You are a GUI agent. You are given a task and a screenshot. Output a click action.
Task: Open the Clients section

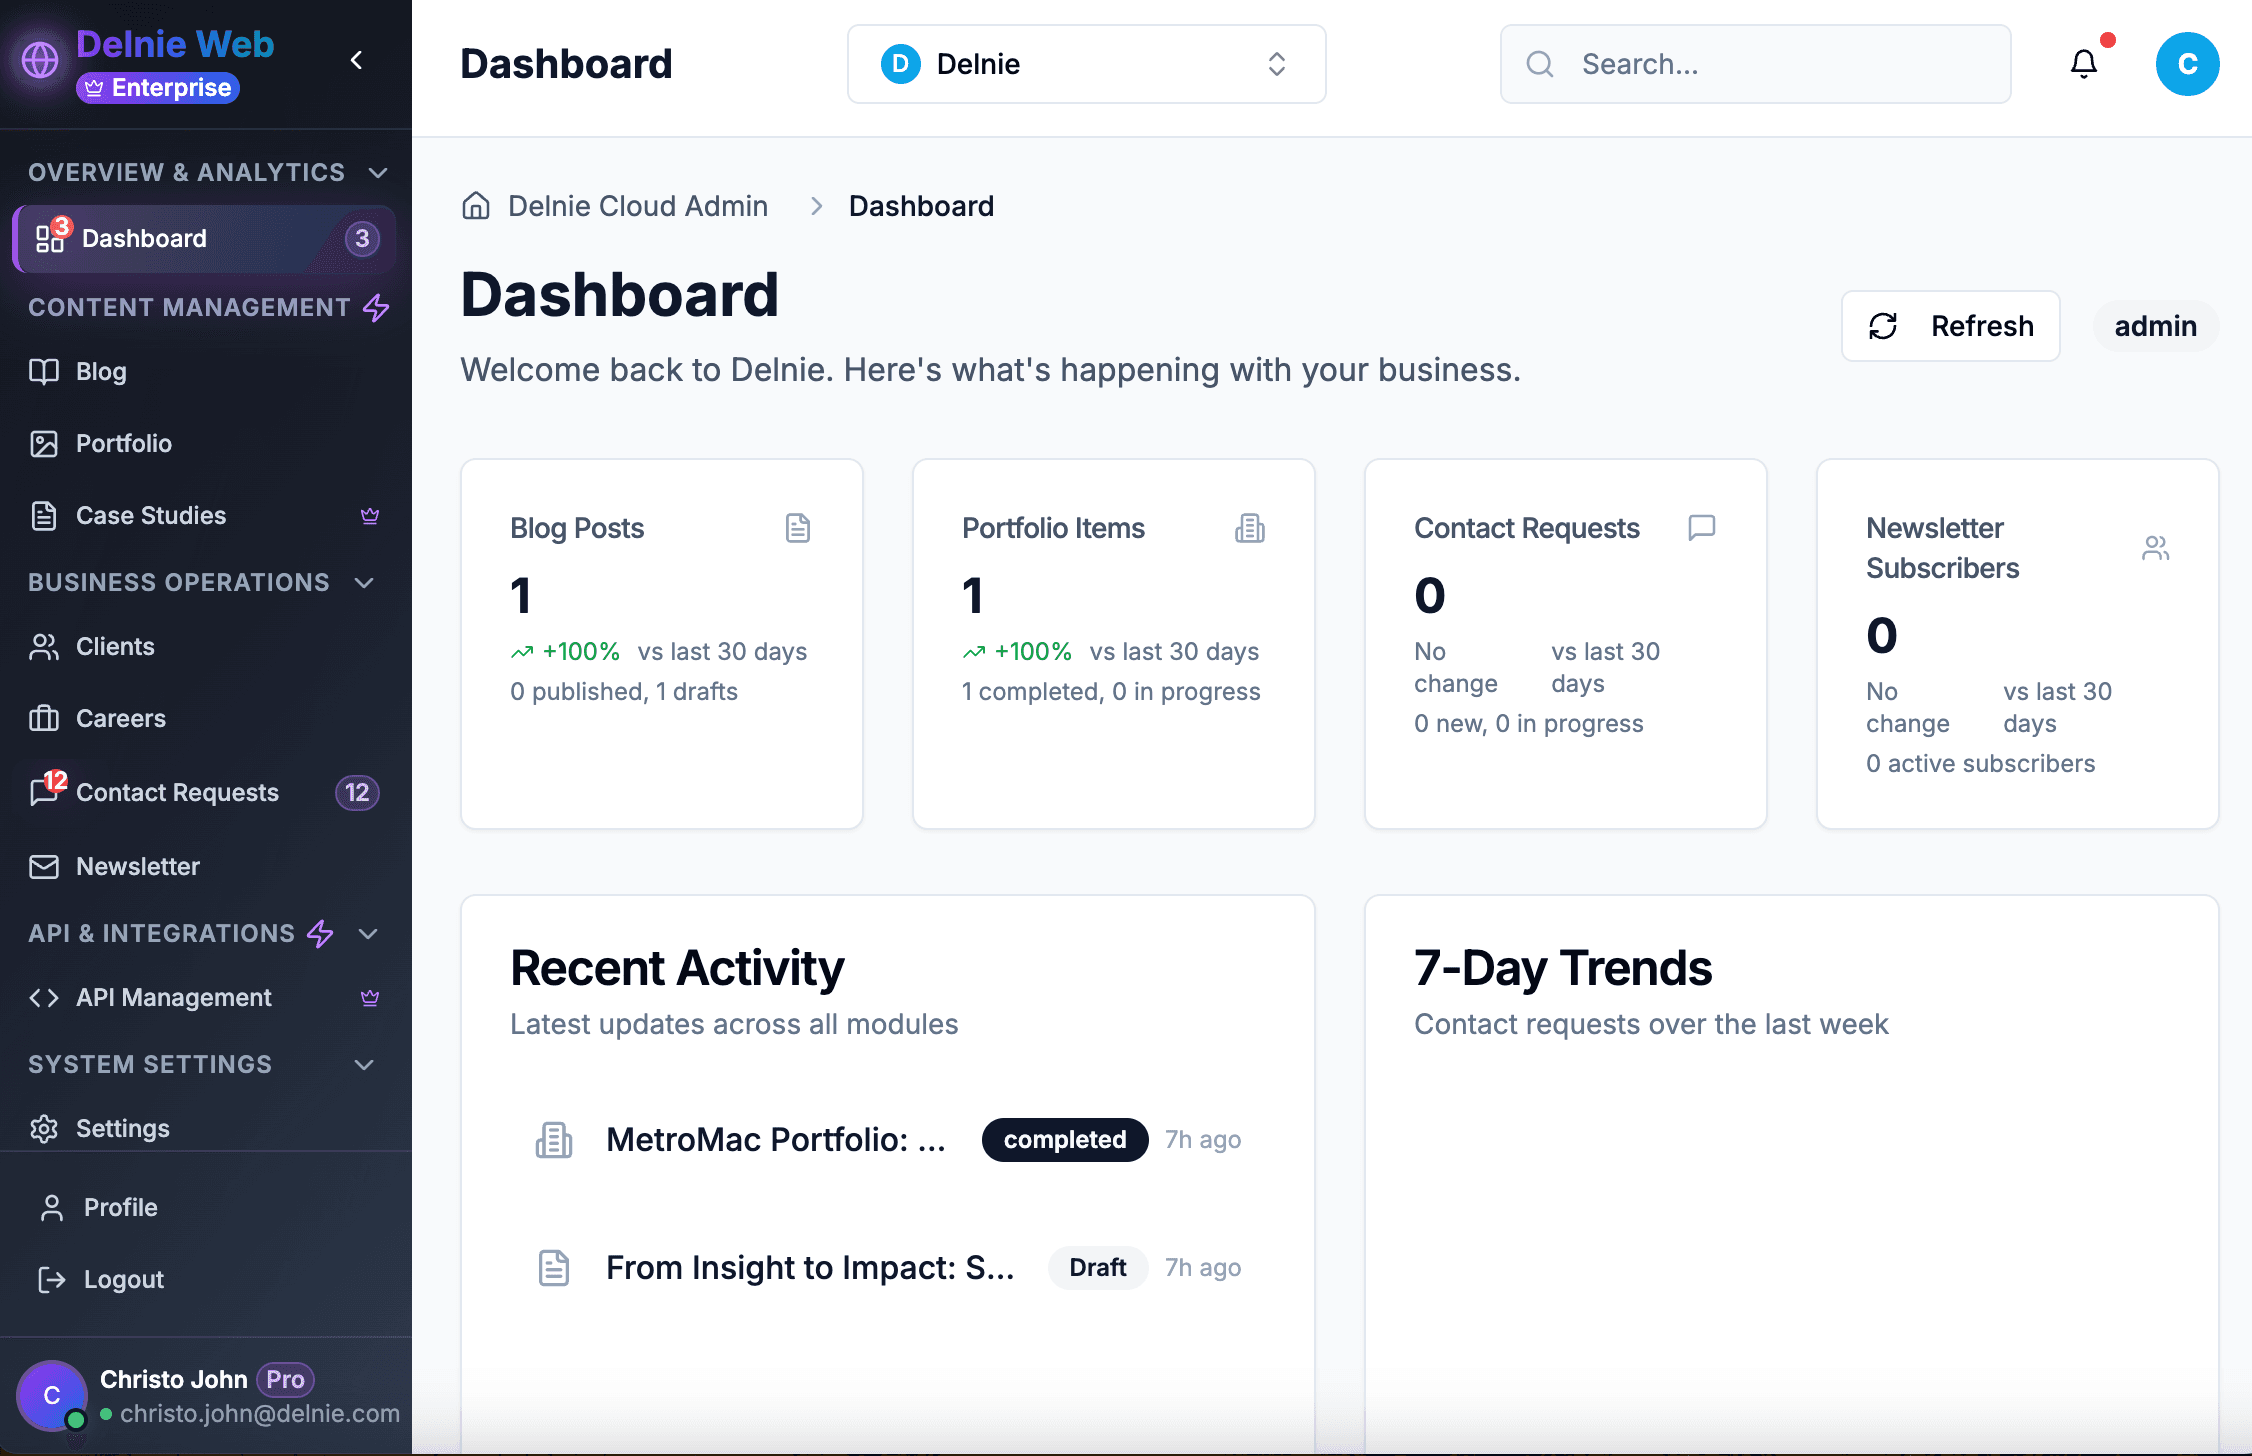click(114, 646)
